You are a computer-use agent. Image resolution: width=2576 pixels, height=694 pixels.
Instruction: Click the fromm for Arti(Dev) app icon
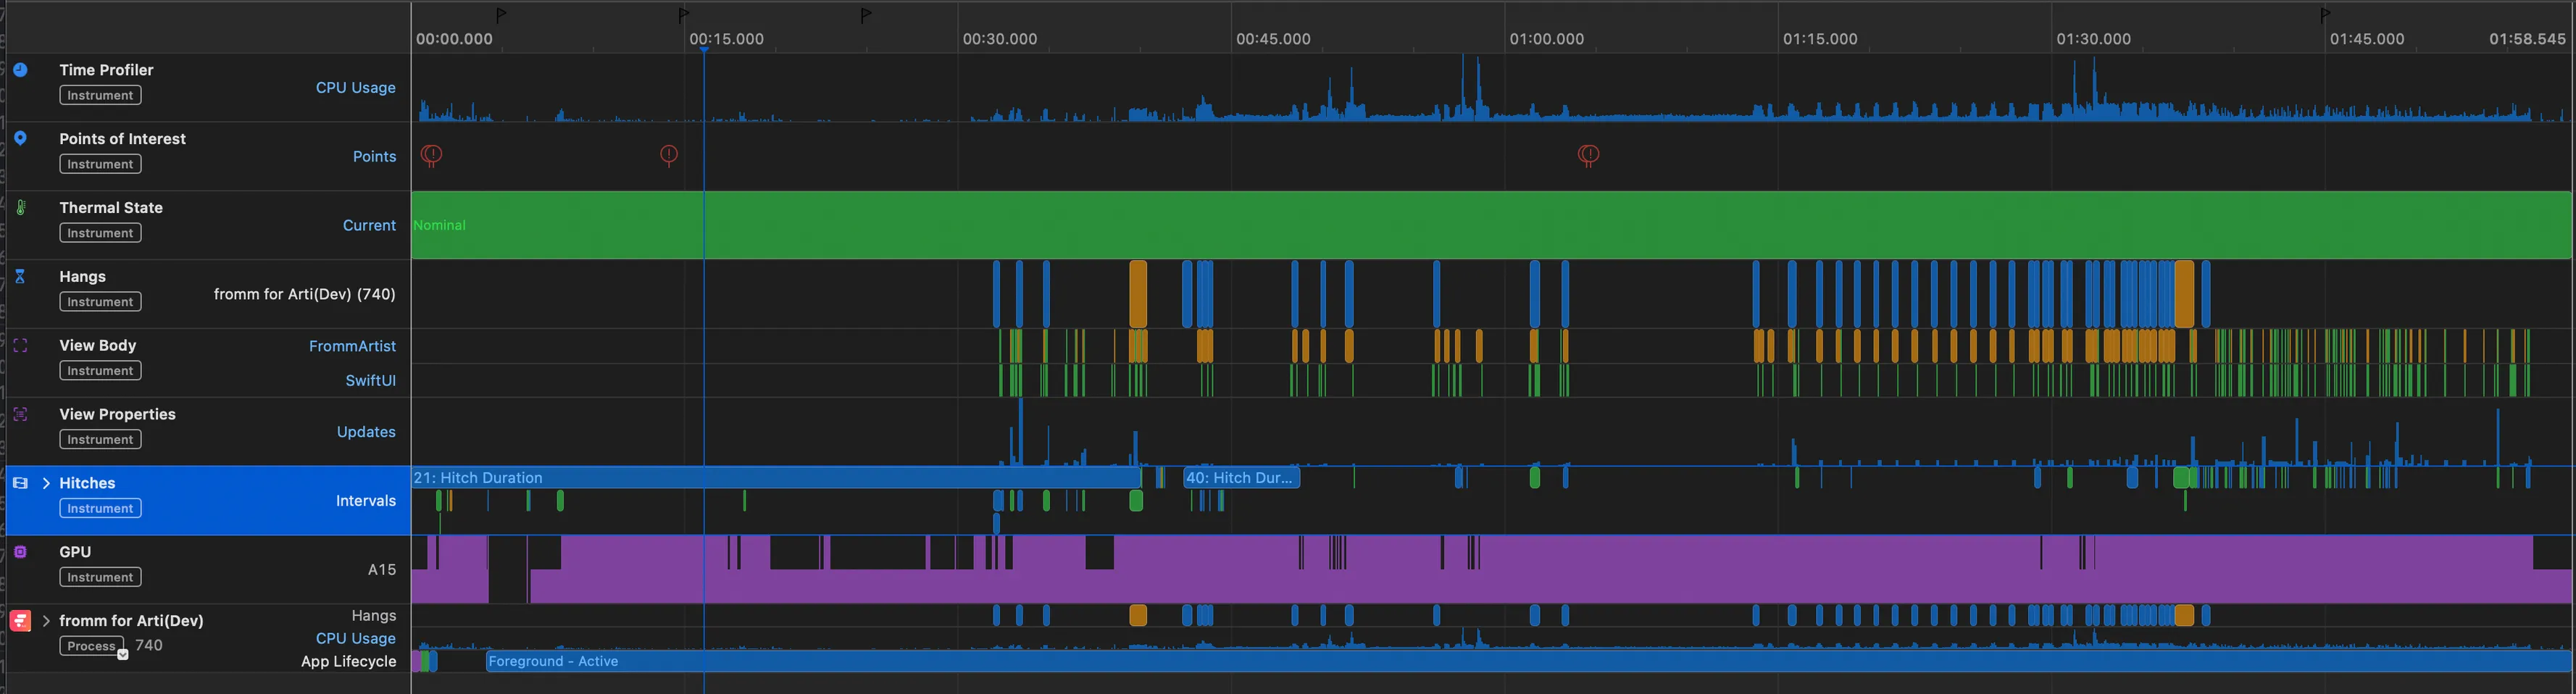[x=20, y=621]
